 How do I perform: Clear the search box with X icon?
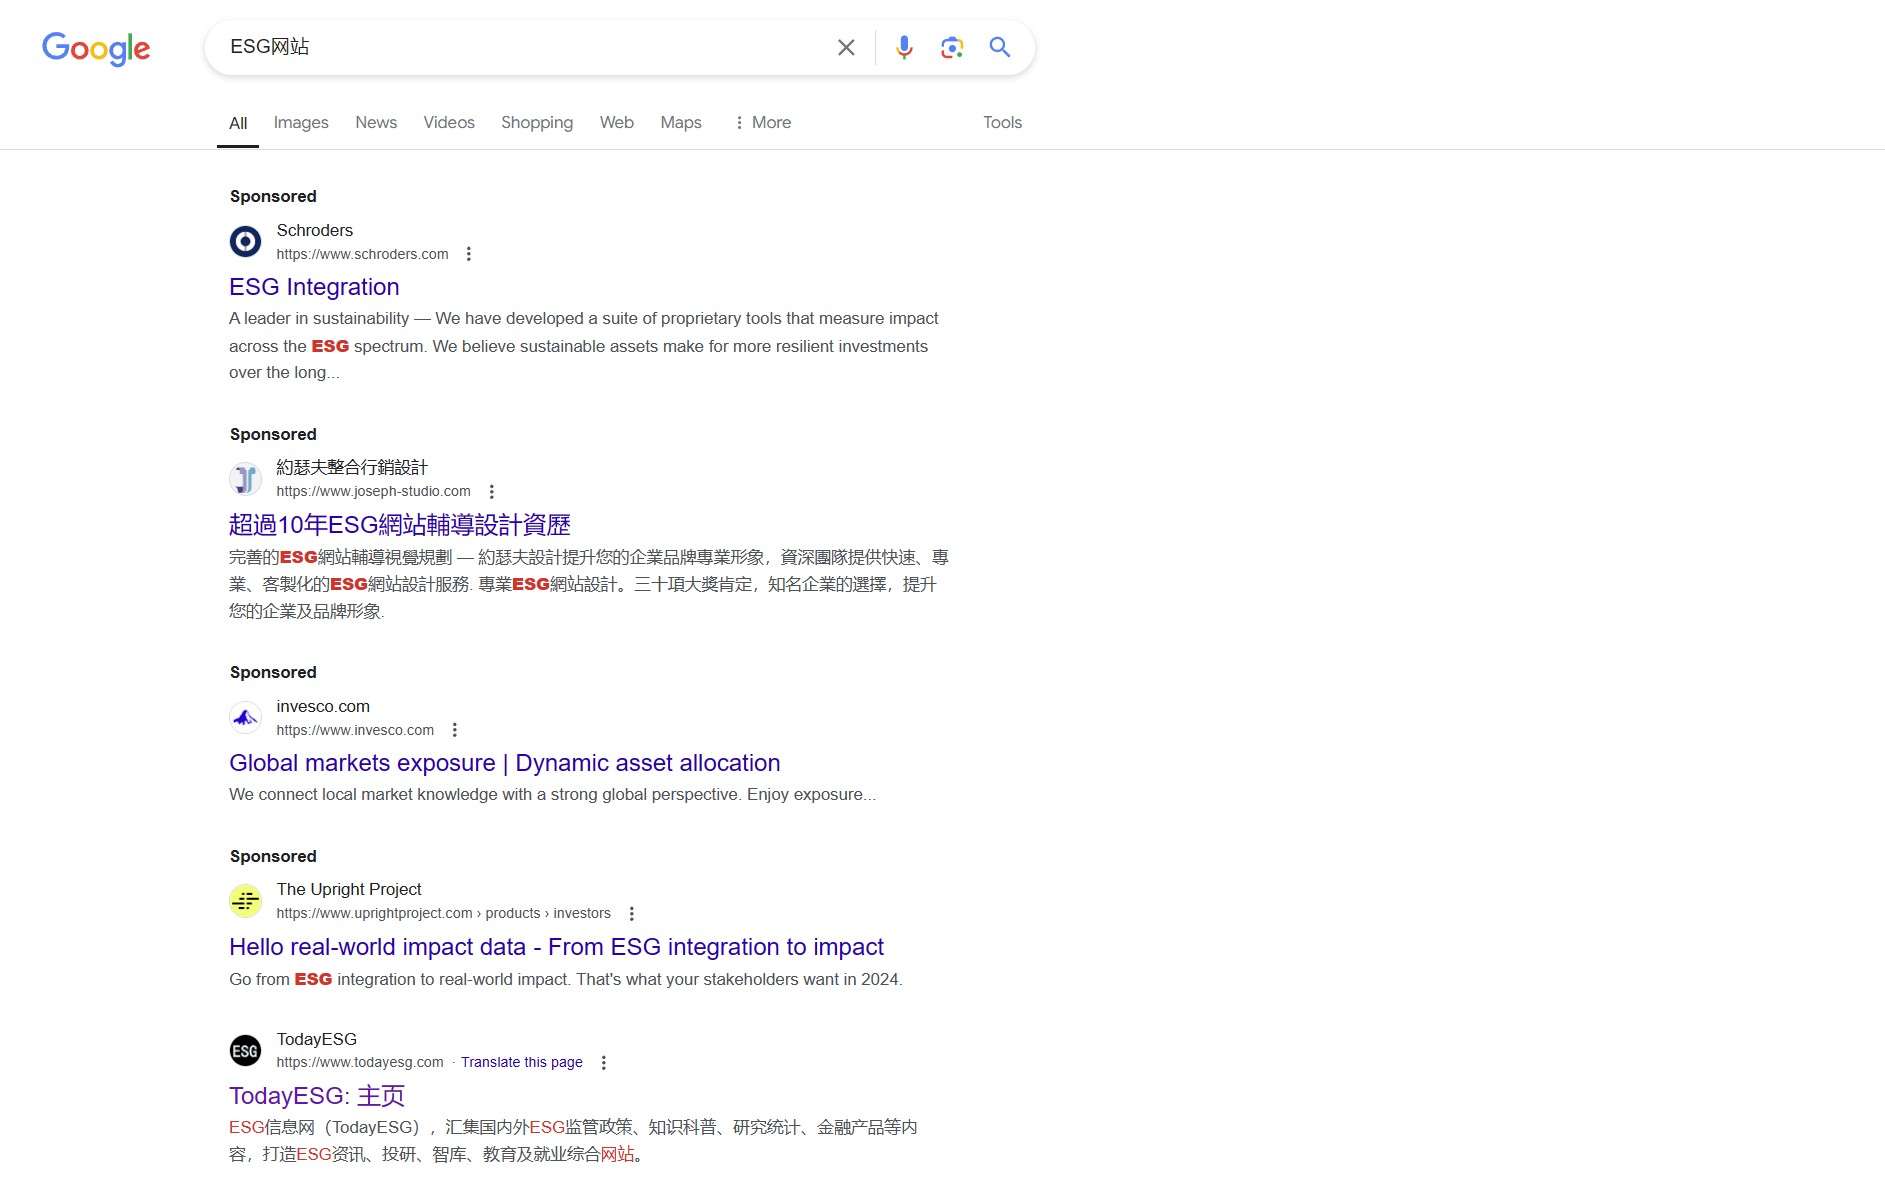(x=846, y=47)
